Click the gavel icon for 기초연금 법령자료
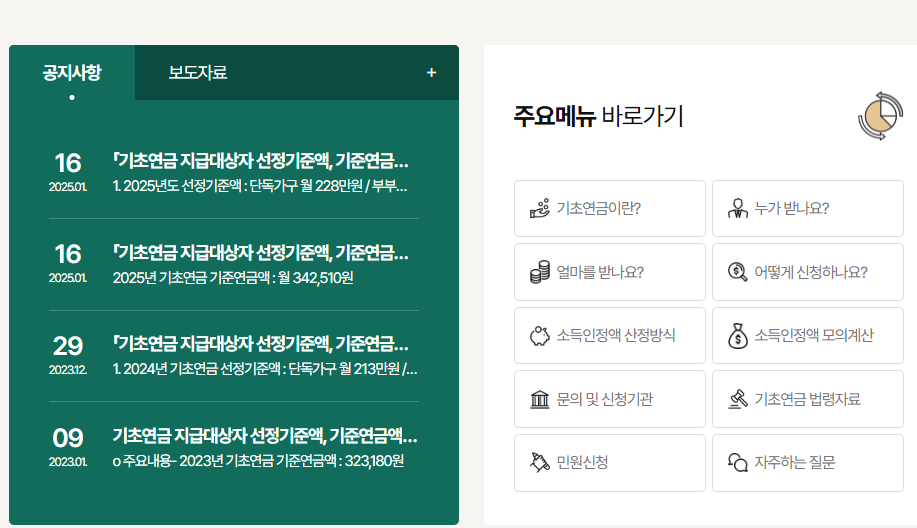 (738, 400)
